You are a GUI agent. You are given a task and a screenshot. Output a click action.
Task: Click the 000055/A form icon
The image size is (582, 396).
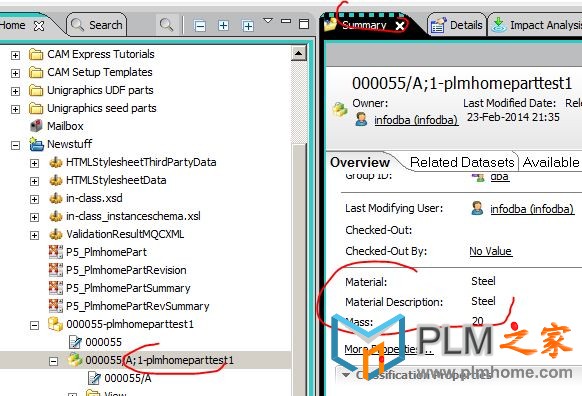coord(94,378)
